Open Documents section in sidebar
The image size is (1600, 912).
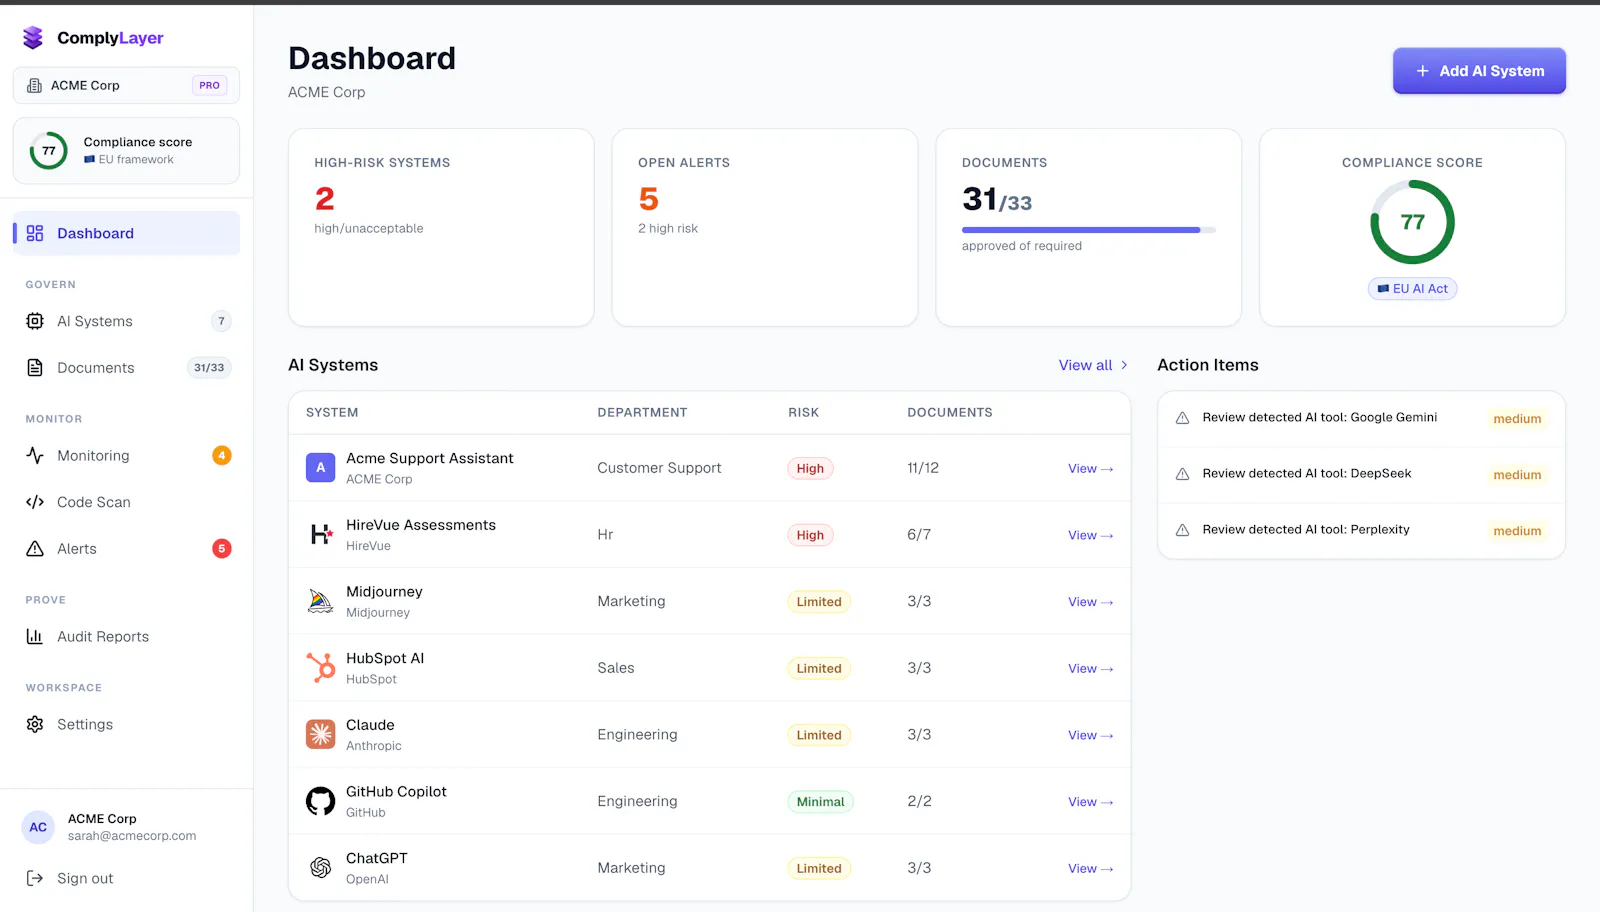coord(126,368)
